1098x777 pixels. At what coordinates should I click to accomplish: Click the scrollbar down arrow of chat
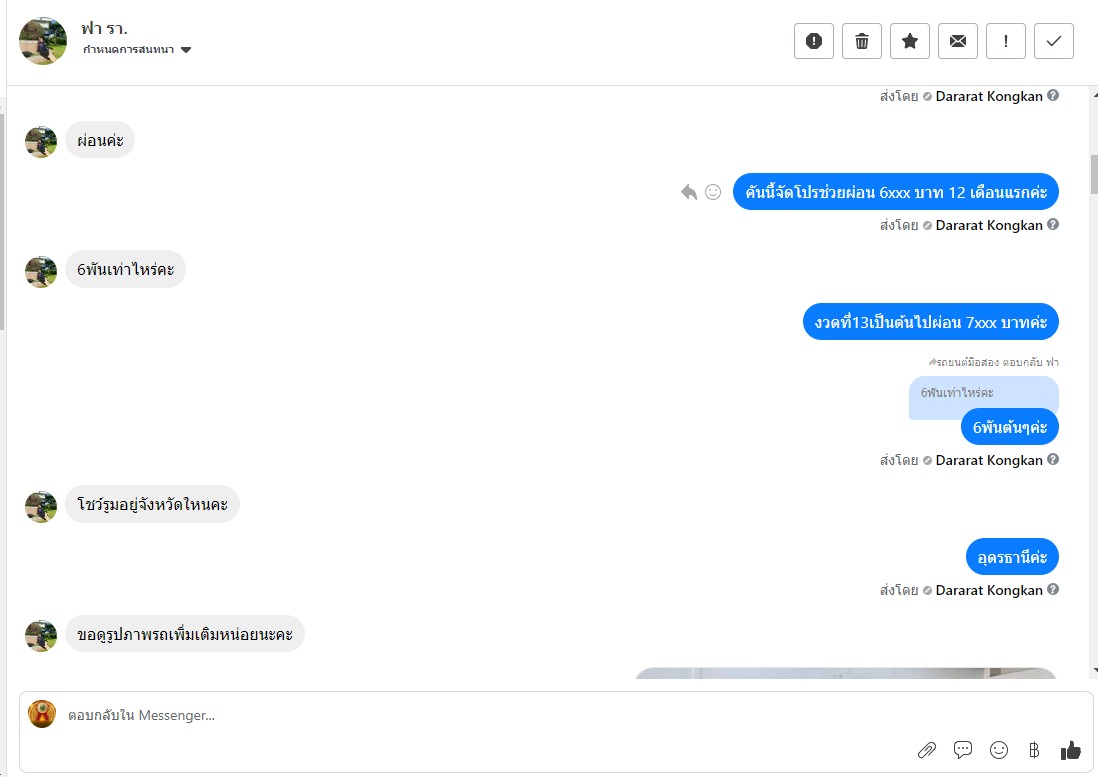click(1094, 671)
